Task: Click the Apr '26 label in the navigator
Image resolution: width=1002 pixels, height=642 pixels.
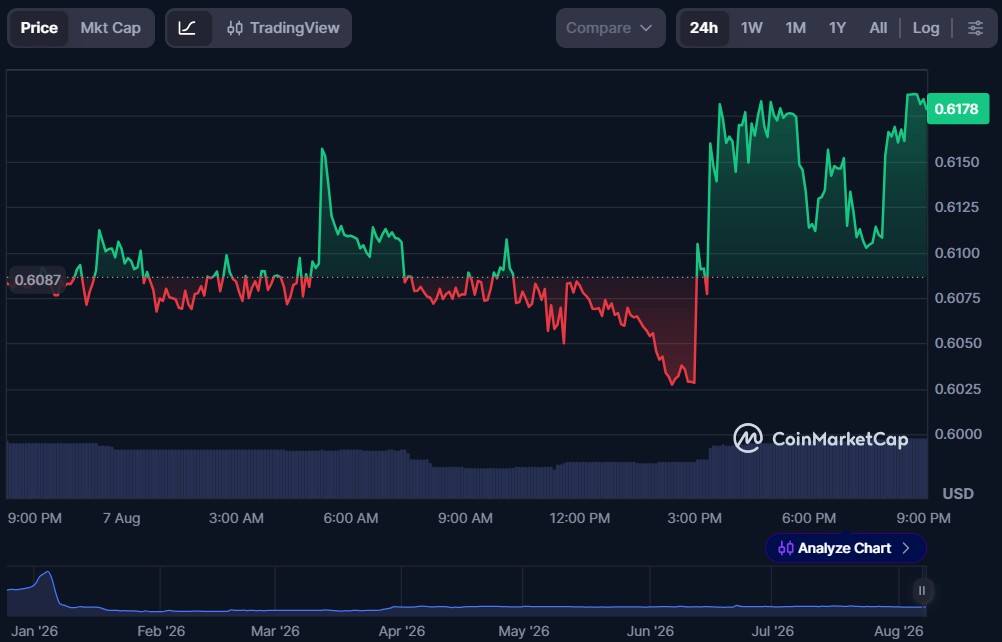Action: pyautogui.click(x=401, y=631)
